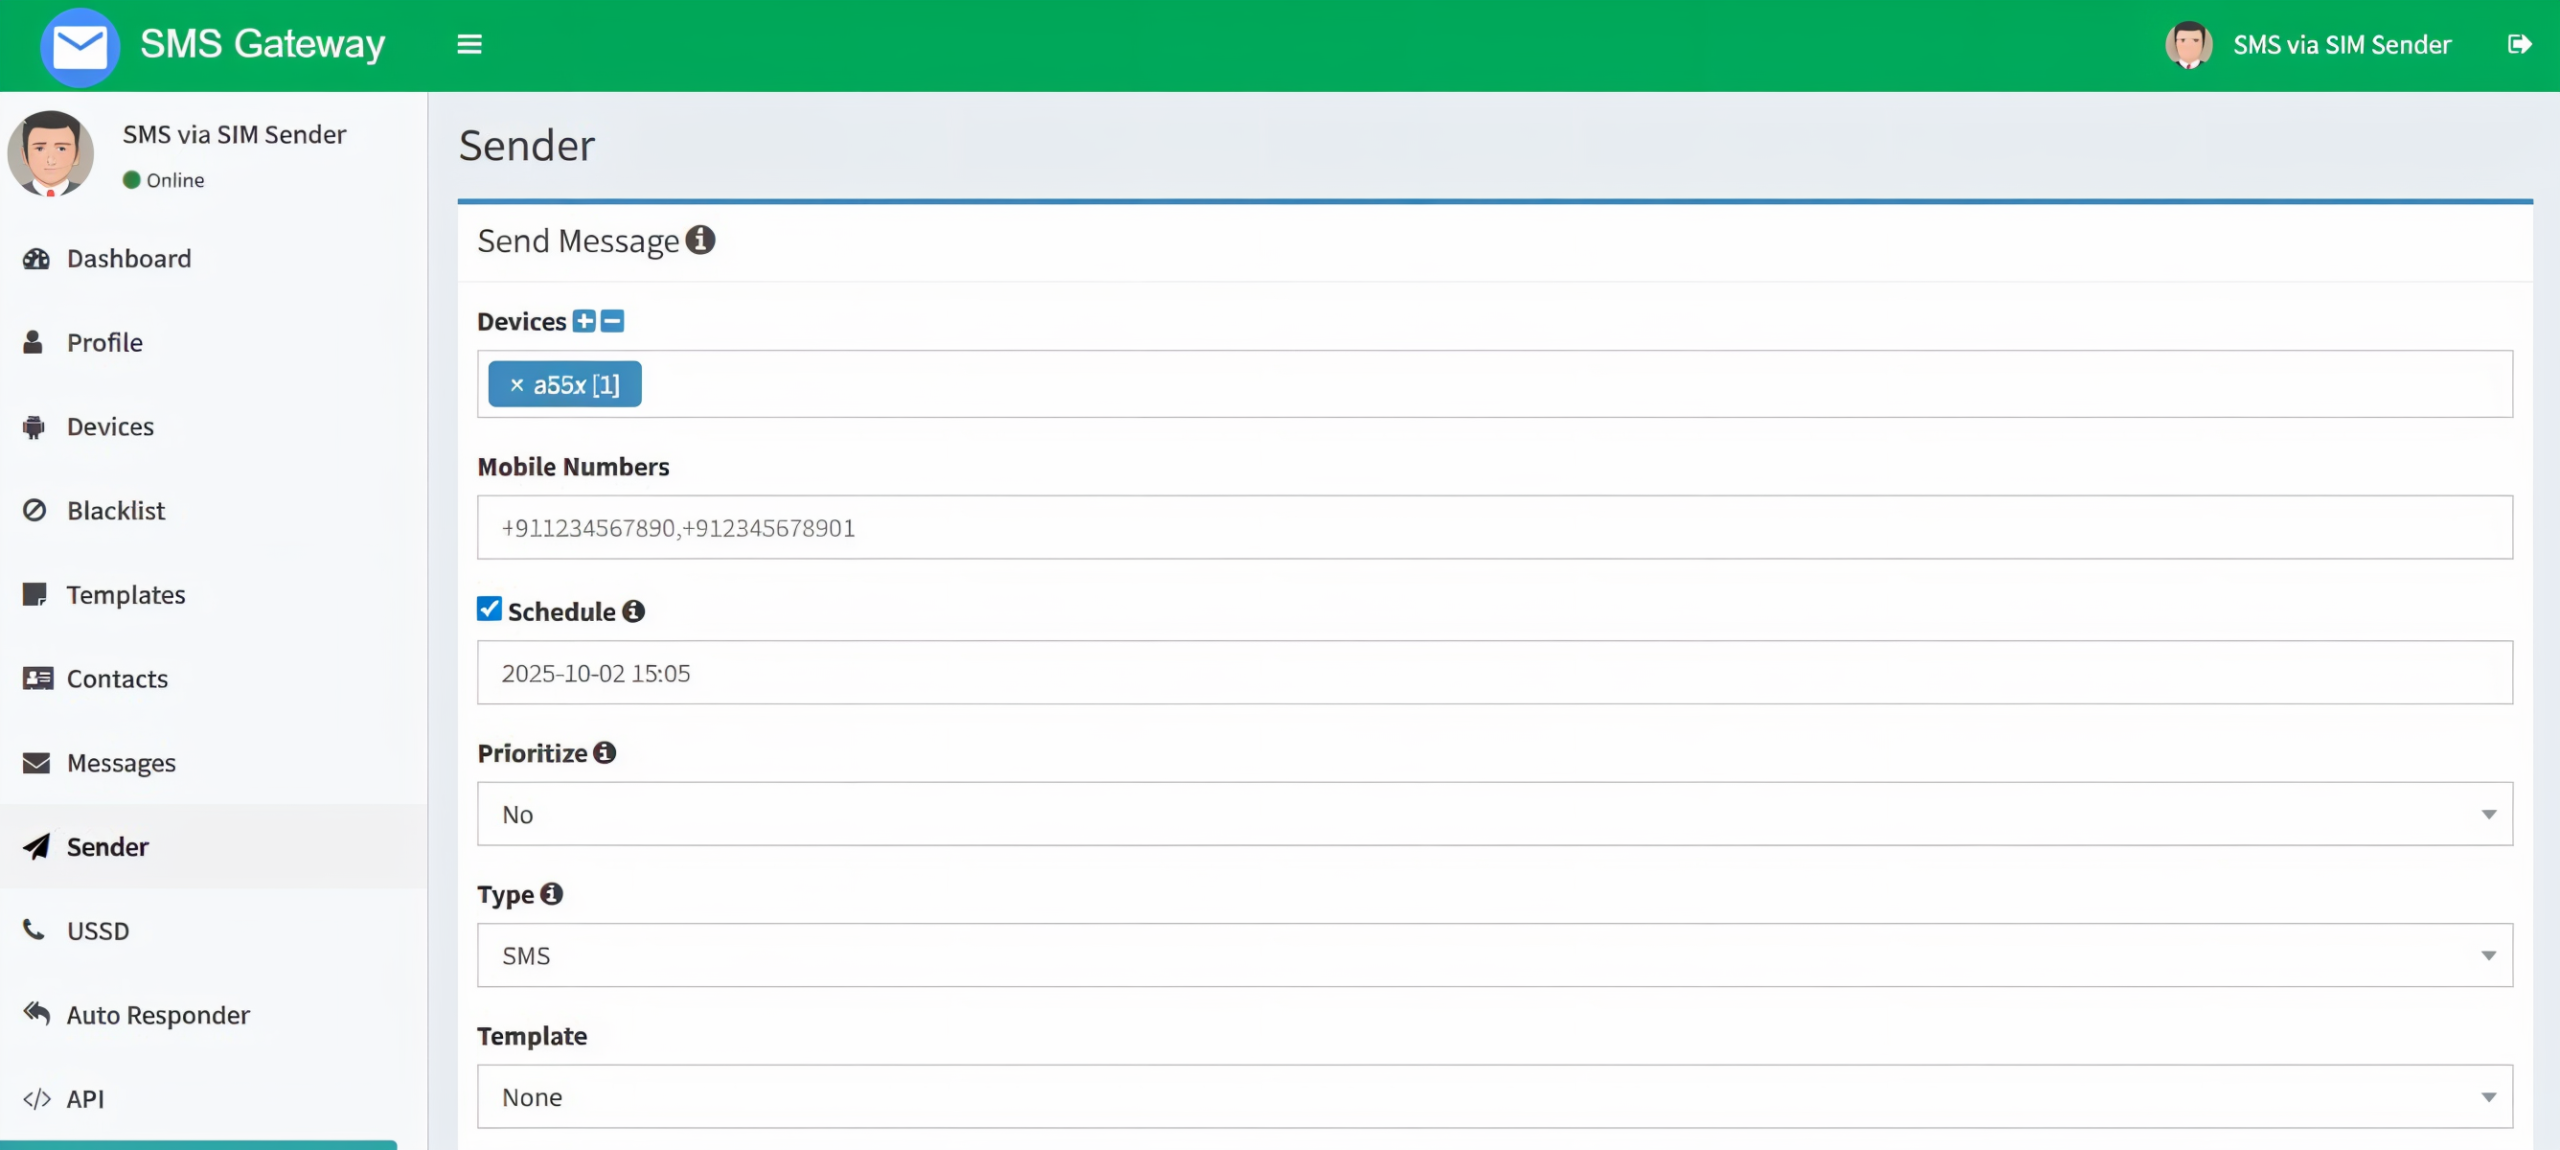
Task: Open the Type SMS dropdown
Action: (1494, 955)
